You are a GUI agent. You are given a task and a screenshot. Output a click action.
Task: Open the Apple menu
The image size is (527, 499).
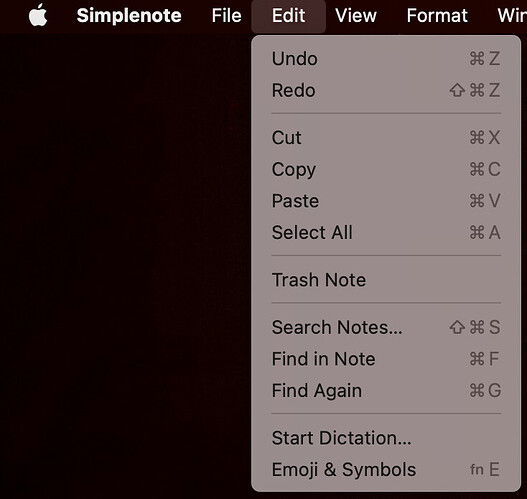(38, 15)
